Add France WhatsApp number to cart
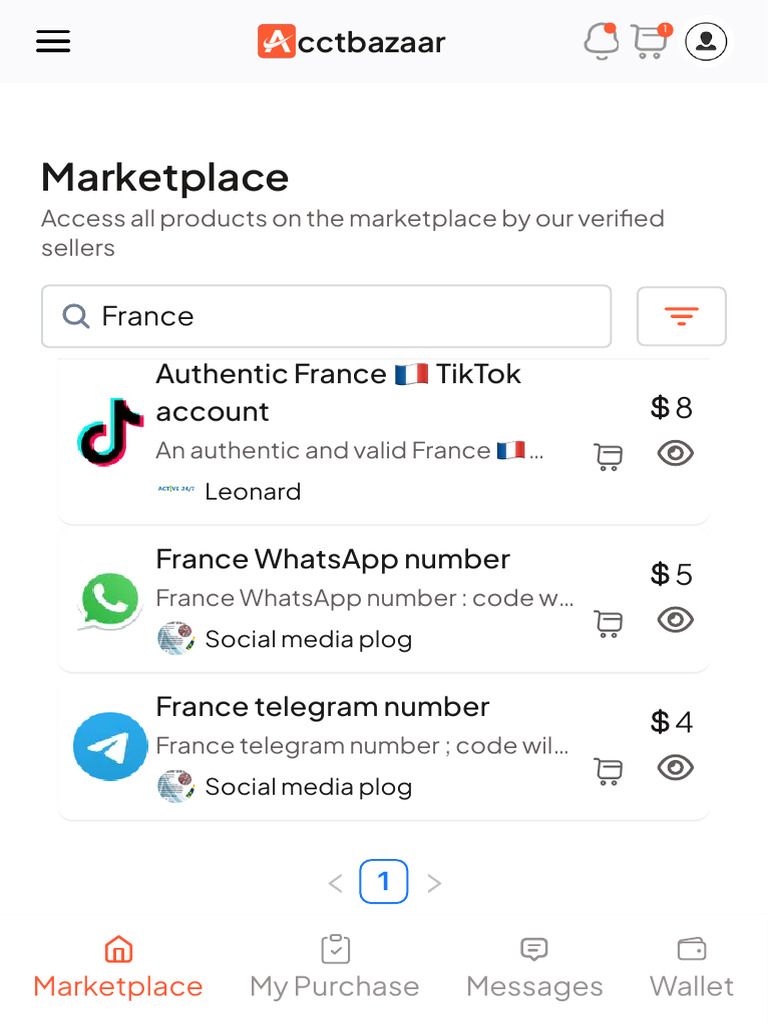The width and height of the screenshot is (768, 1024). coord(608,623)
